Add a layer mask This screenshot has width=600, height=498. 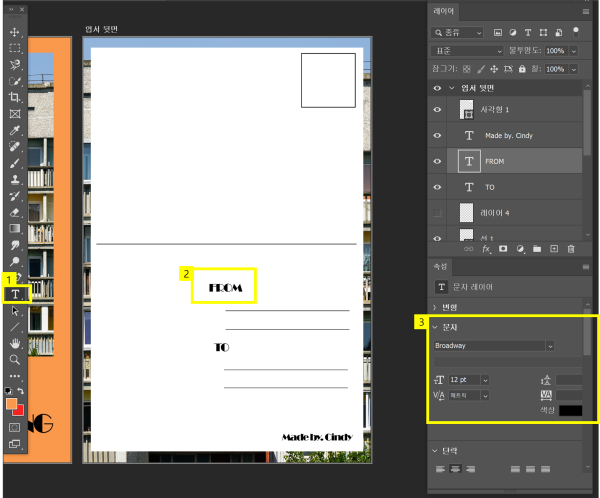pyautogui.click(x=503, y=249)
